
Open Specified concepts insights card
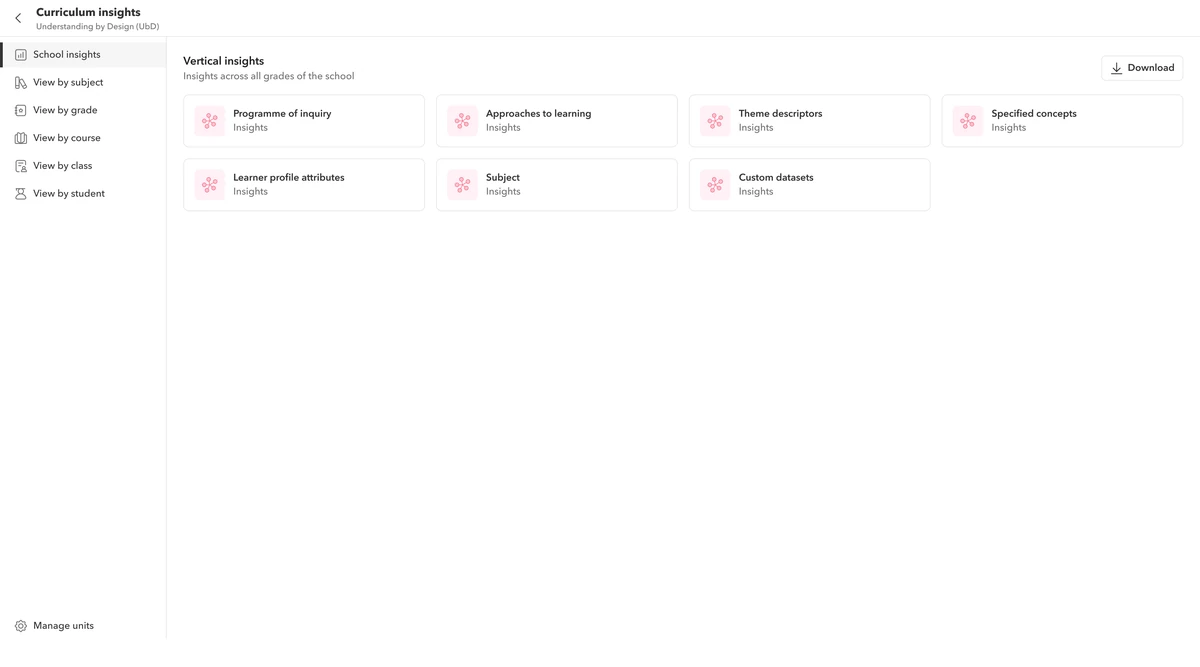point(1062,121)
